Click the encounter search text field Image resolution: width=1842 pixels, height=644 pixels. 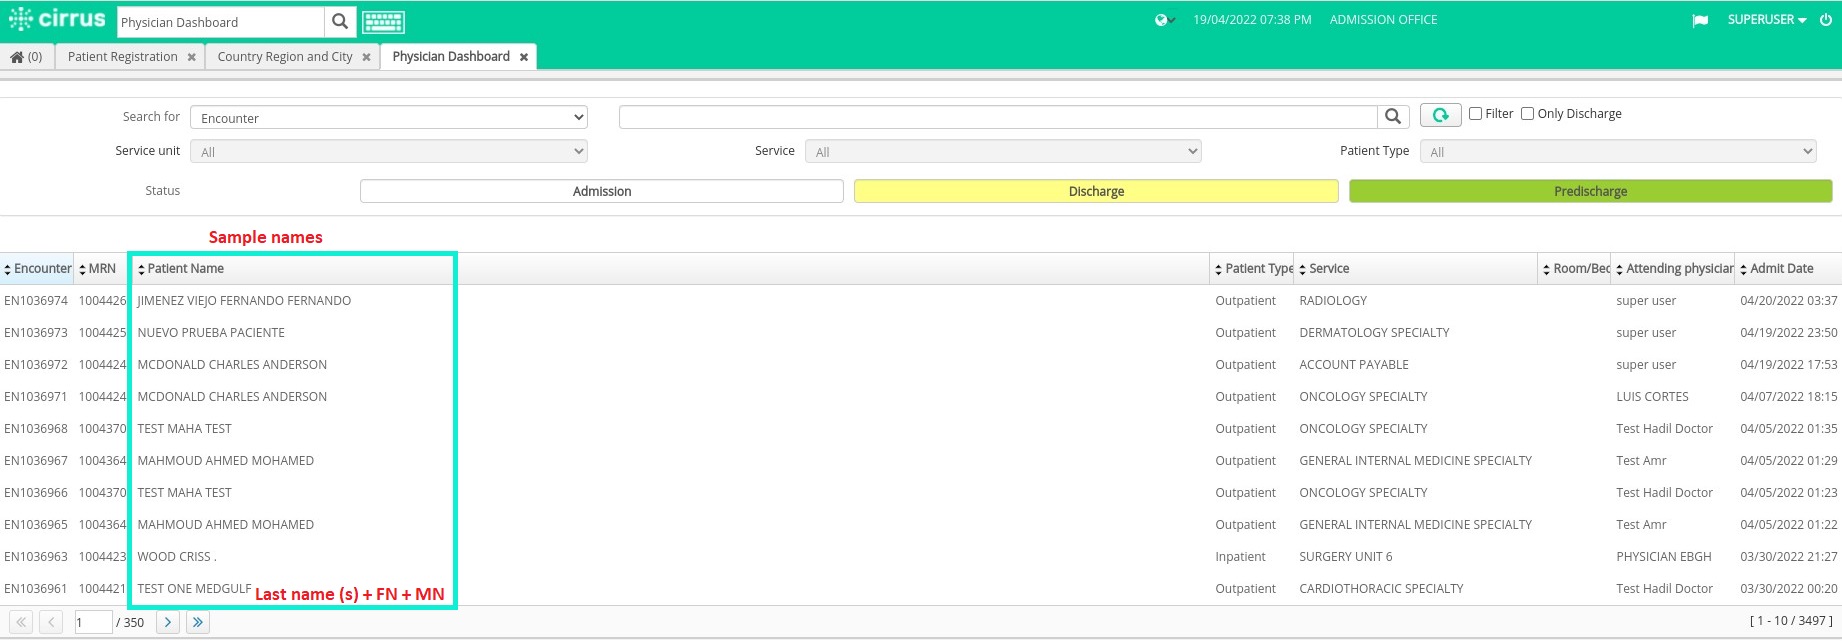point(998,117)
